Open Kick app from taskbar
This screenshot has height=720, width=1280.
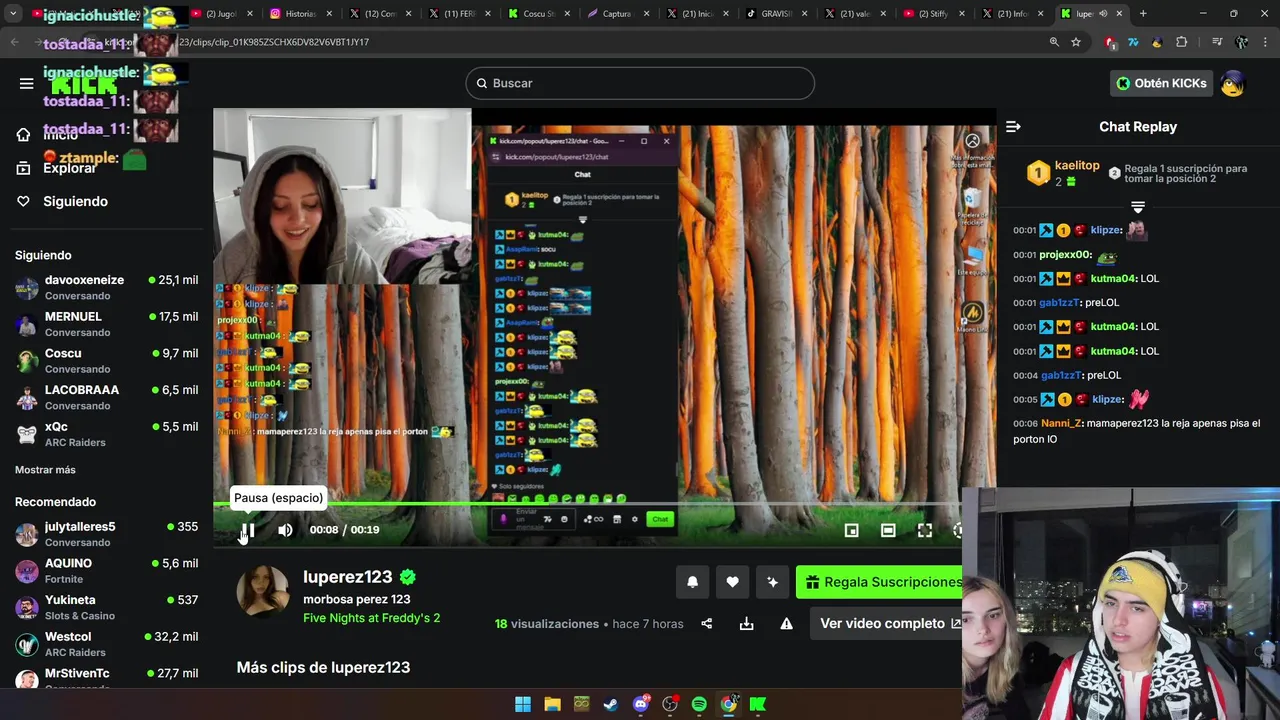758,704
